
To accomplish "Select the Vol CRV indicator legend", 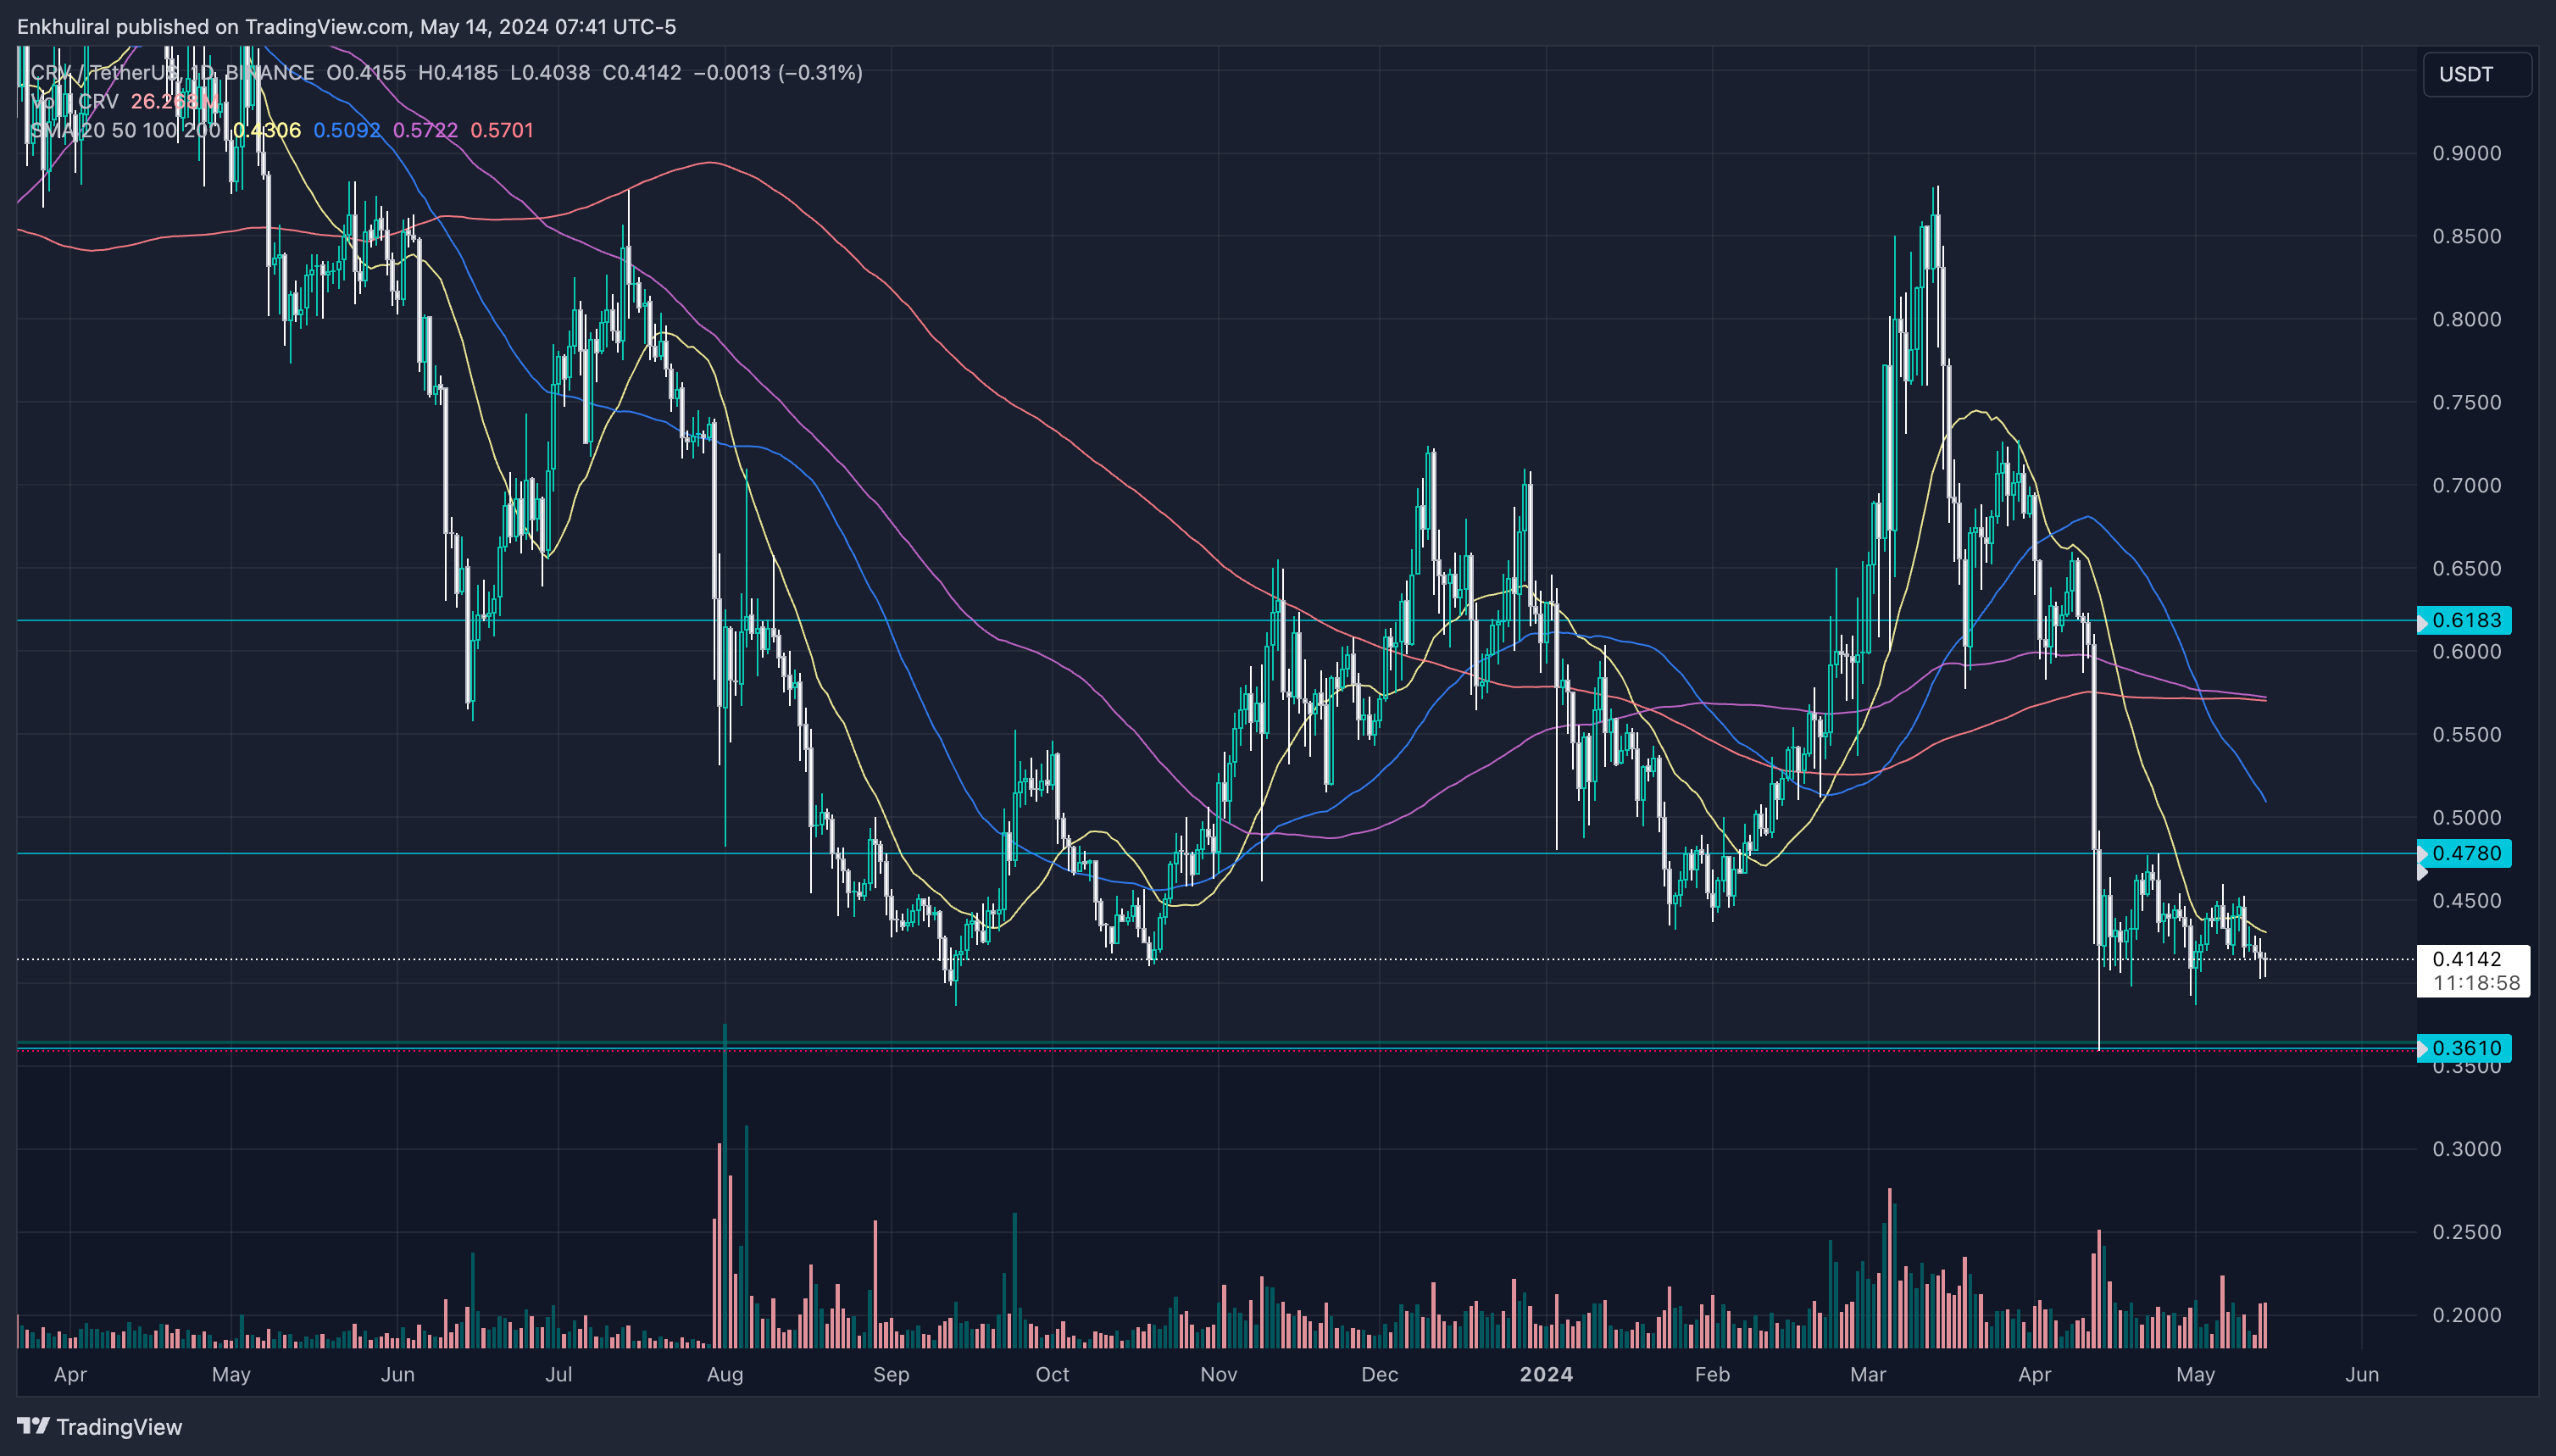I will point(76,101).
